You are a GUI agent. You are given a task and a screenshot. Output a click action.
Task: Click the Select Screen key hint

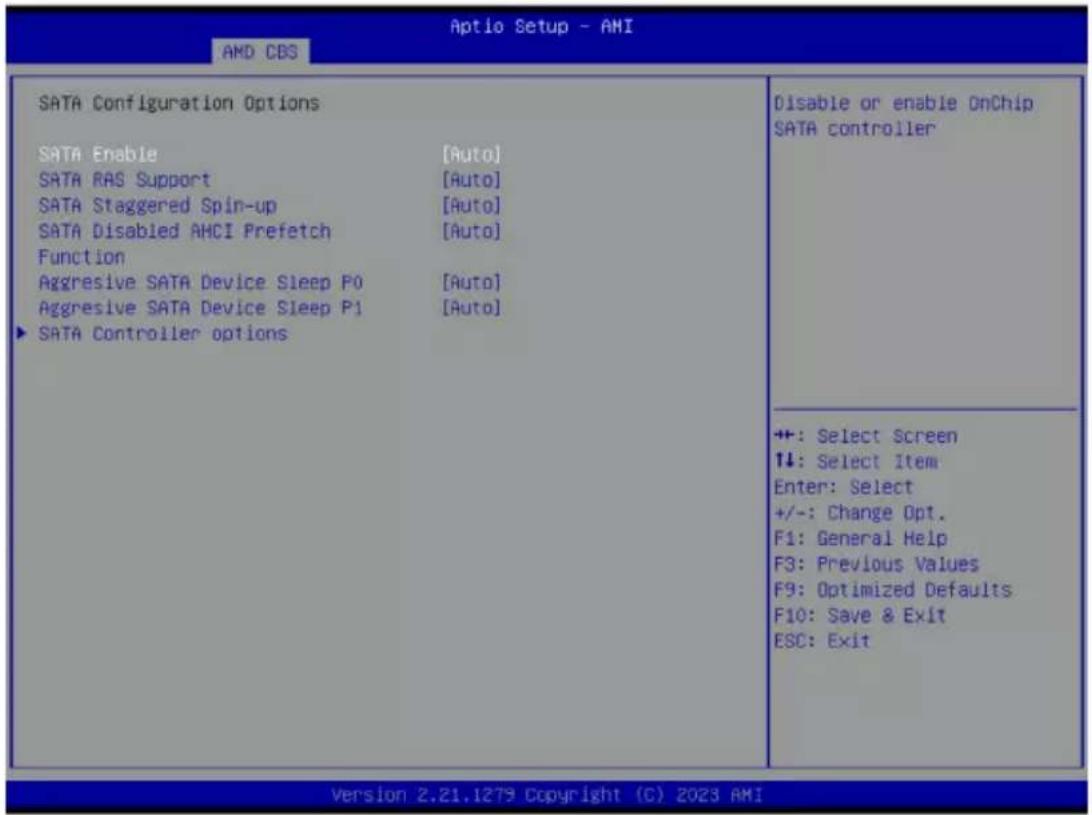click(866, 436)
